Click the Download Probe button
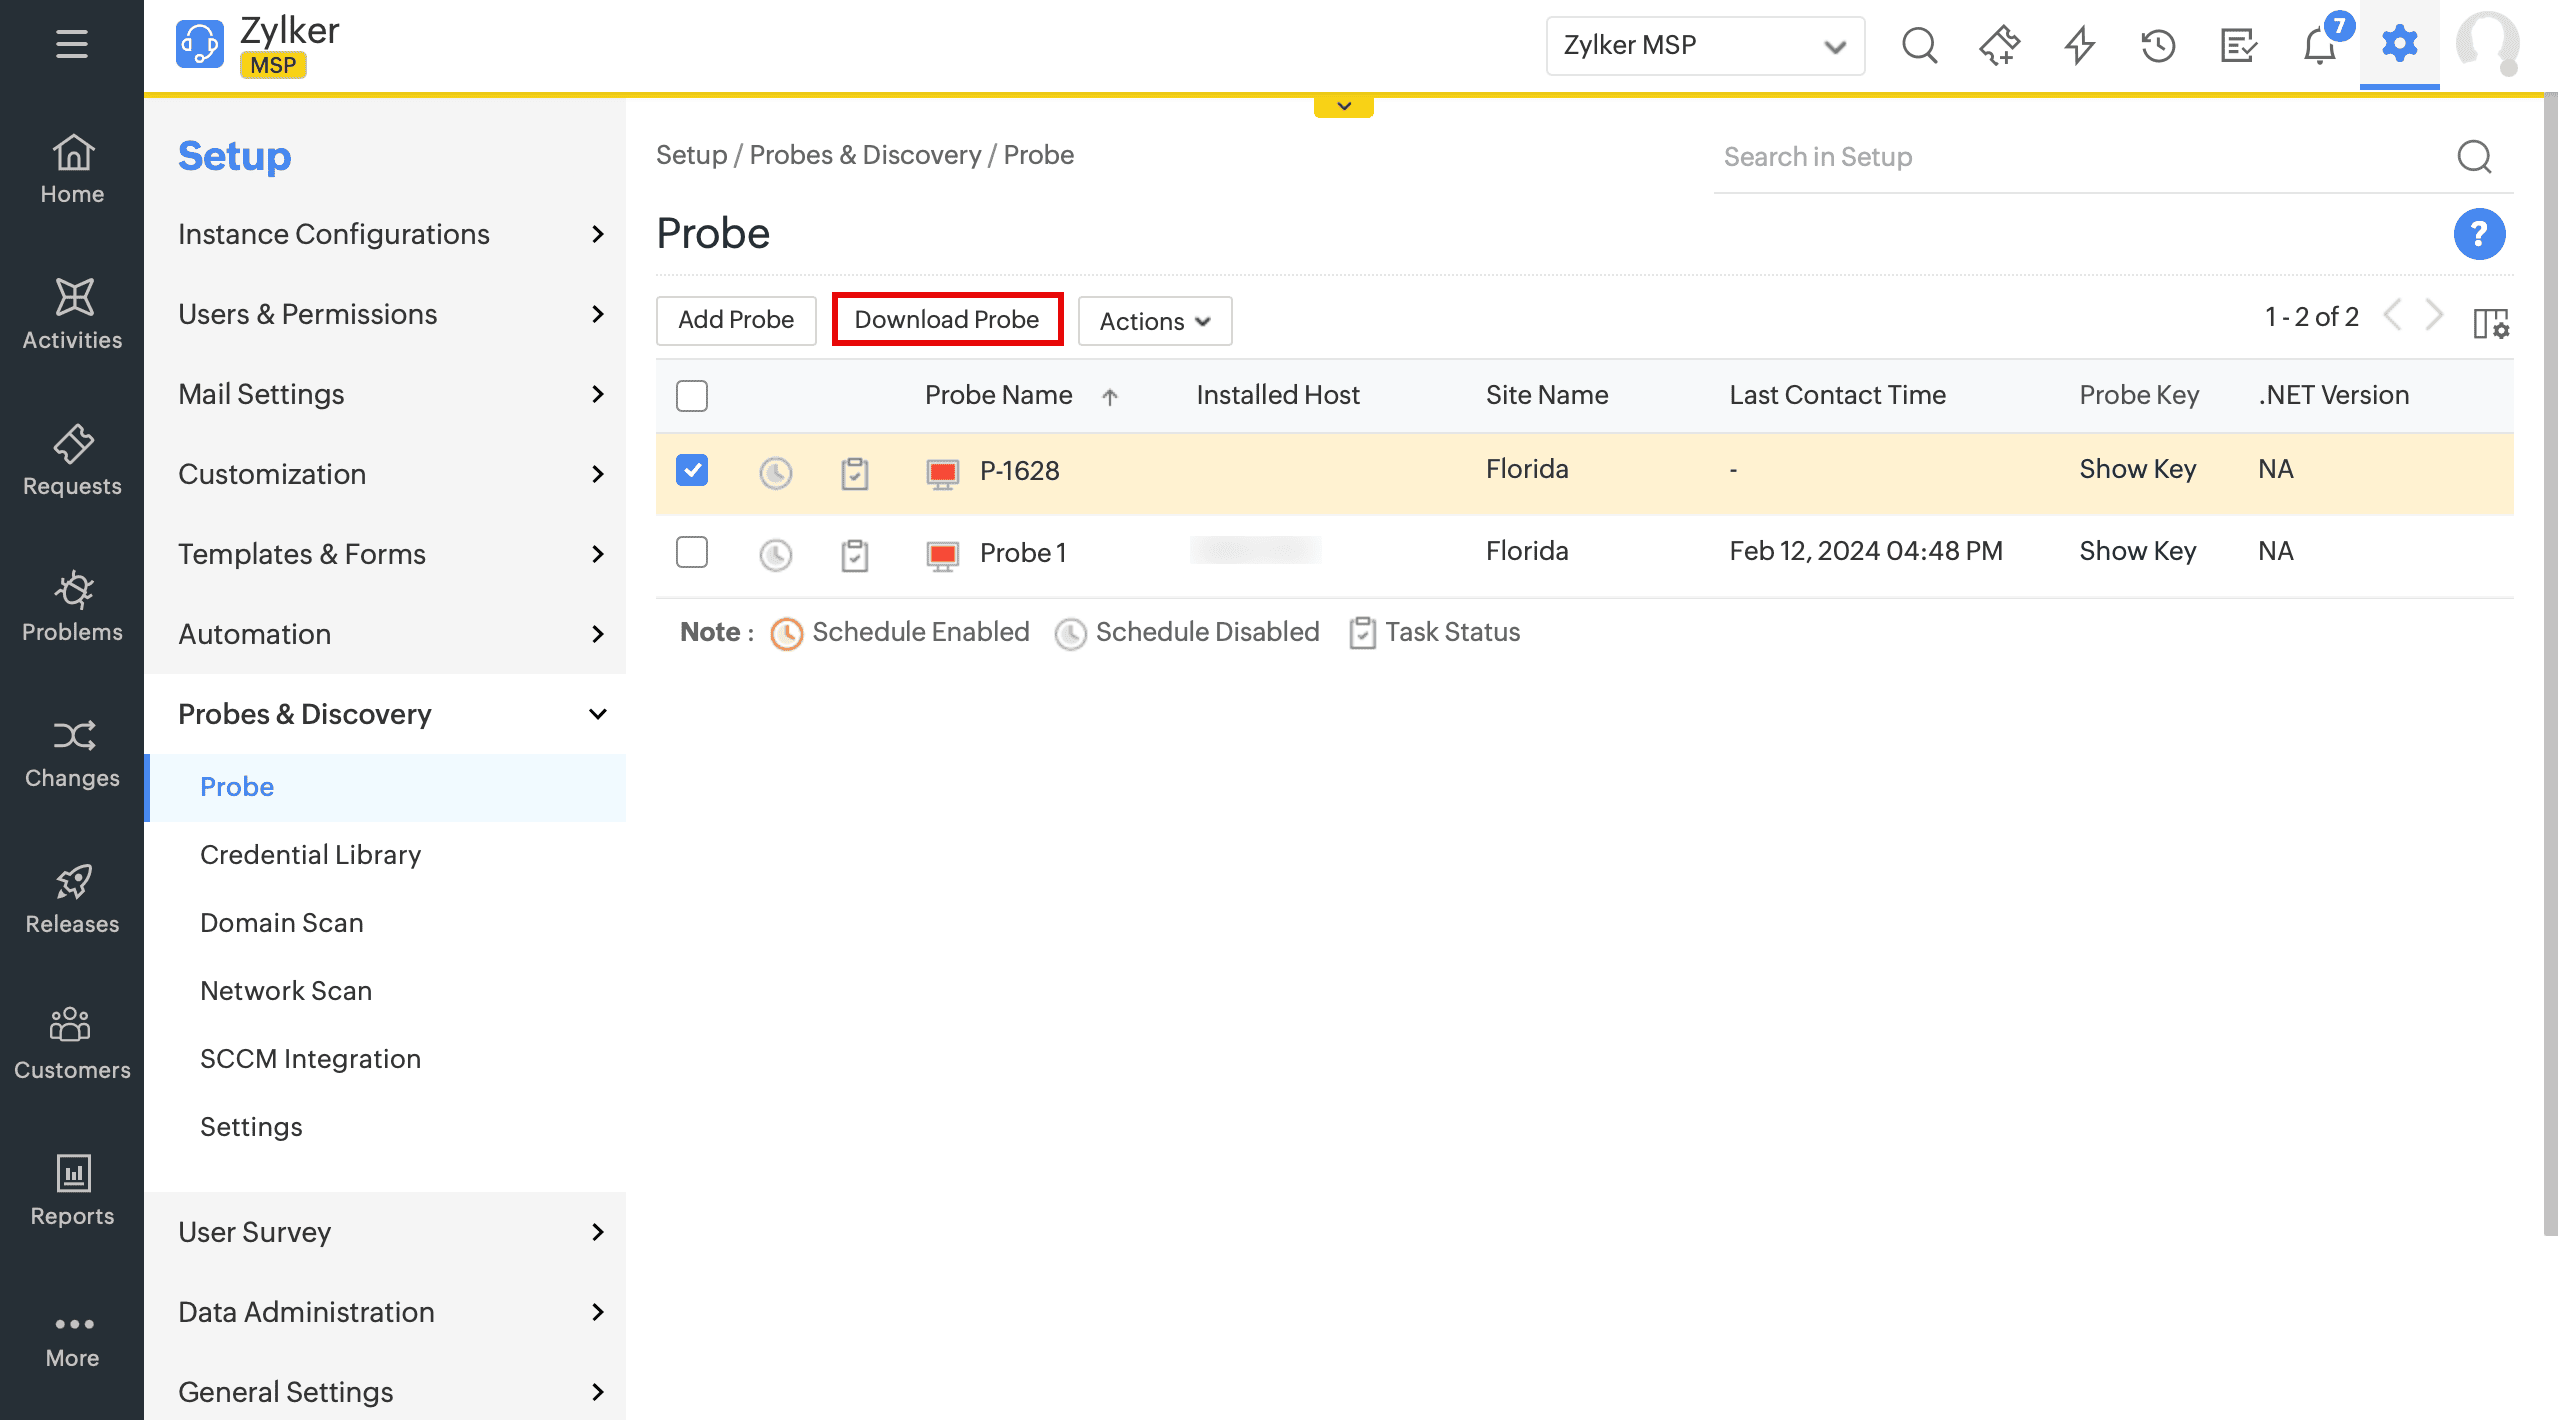Viewport: 2558px width, 1420px height. pos(946,319)
